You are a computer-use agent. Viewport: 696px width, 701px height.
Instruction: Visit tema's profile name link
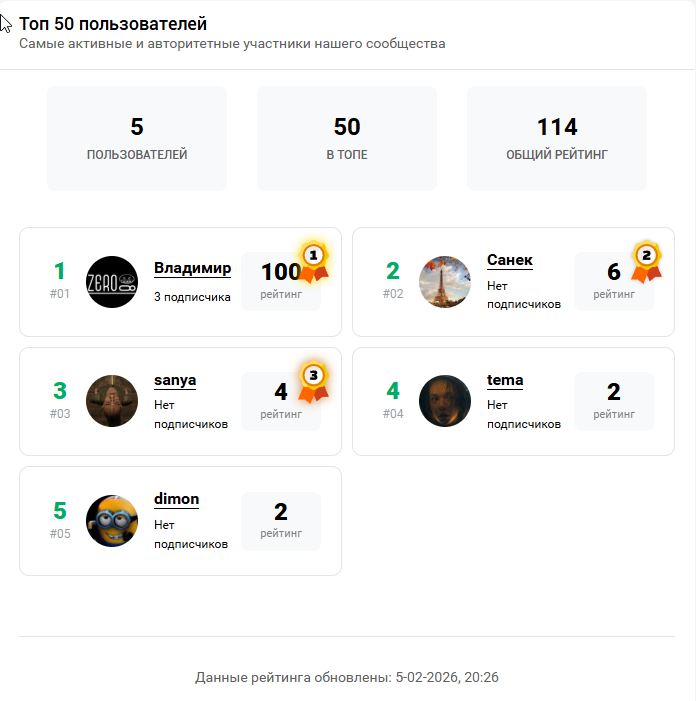[505, 380]
